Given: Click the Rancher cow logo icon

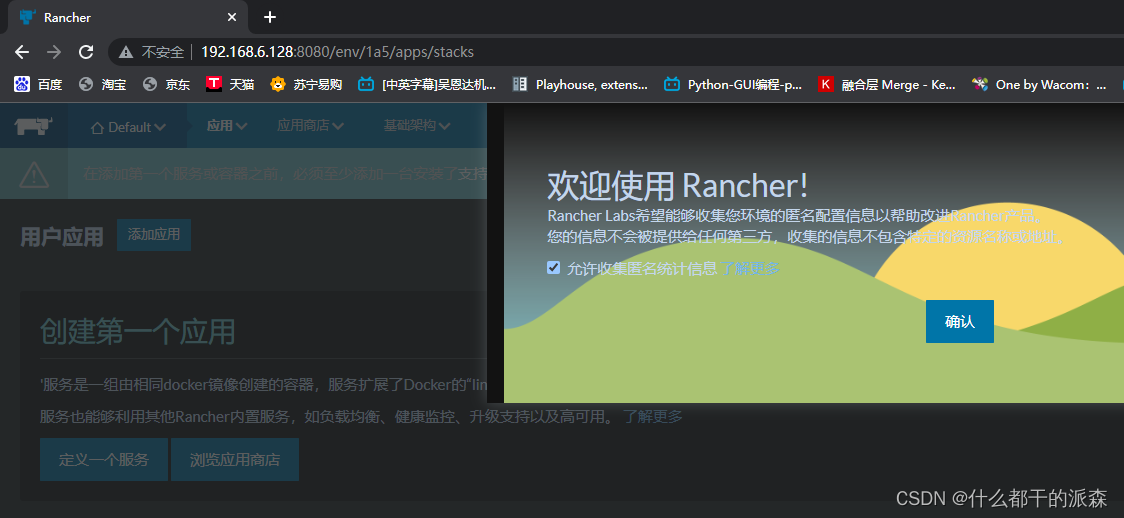Looking at the screenshot, I should point(34,126).
